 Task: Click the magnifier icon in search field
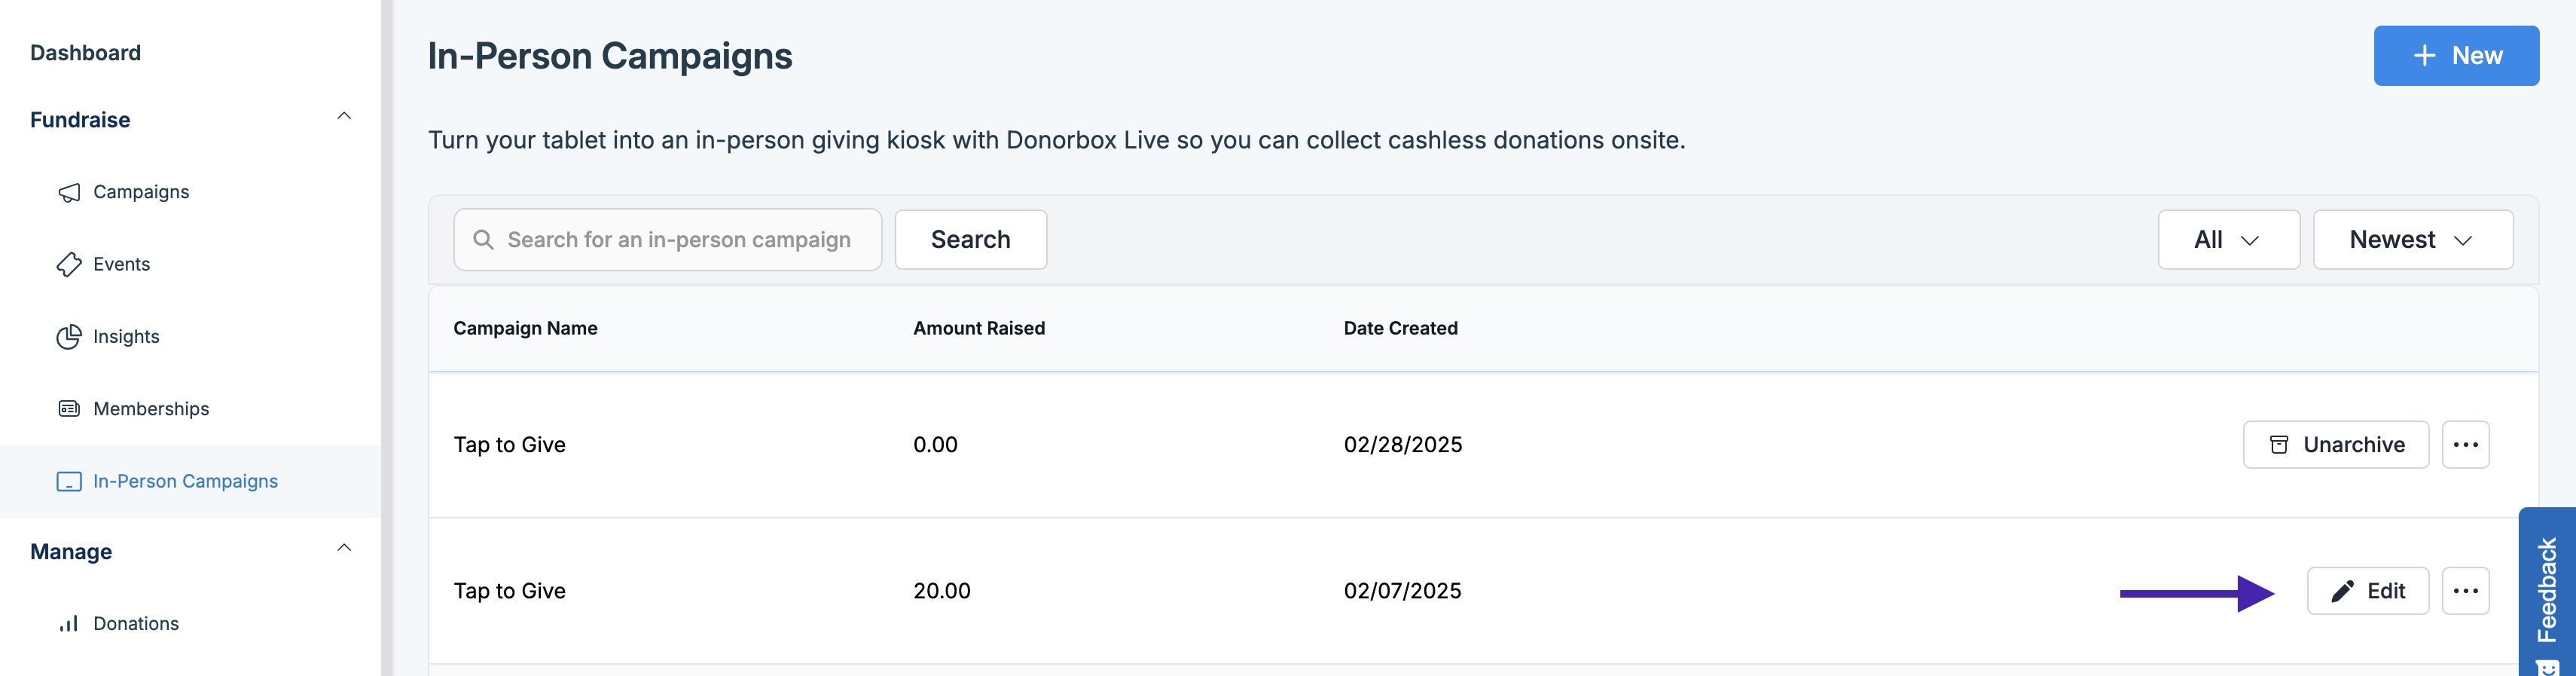483,240
